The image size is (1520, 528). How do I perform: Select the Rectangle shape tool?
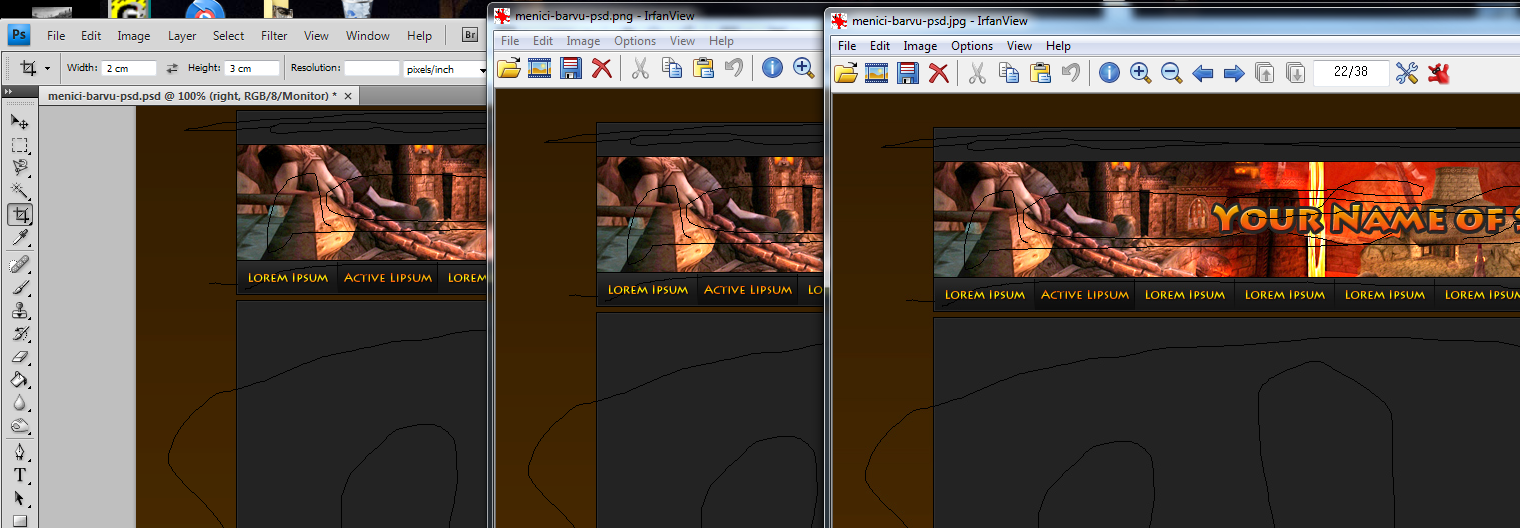[x=20, y=519]
